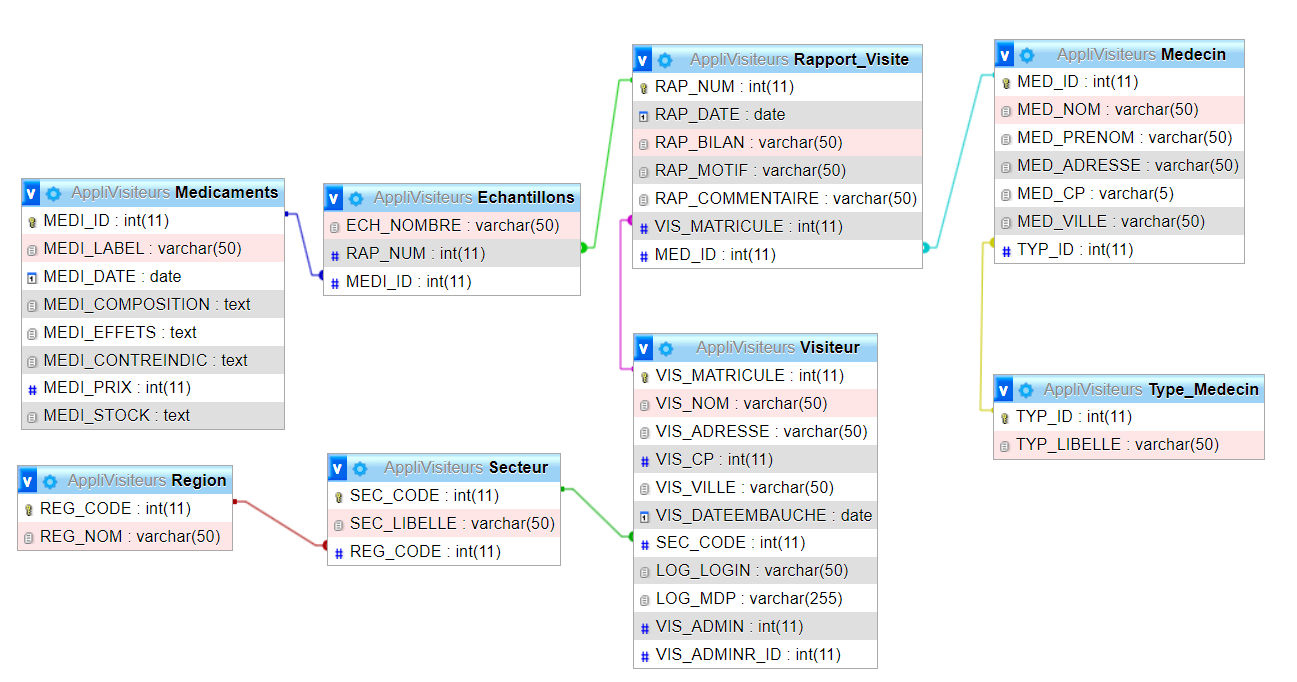Image resolution: width=1297 pixels, height=682 pixels.
Task: Open gear options for Echantillons table
Action: tap(356, 198)
